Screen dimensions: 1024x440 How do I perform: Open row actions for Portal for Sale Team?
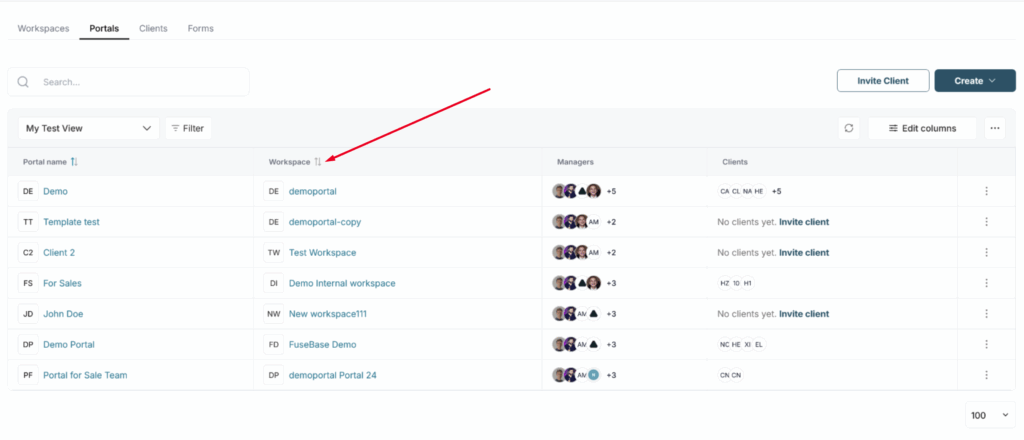point(986,375)
